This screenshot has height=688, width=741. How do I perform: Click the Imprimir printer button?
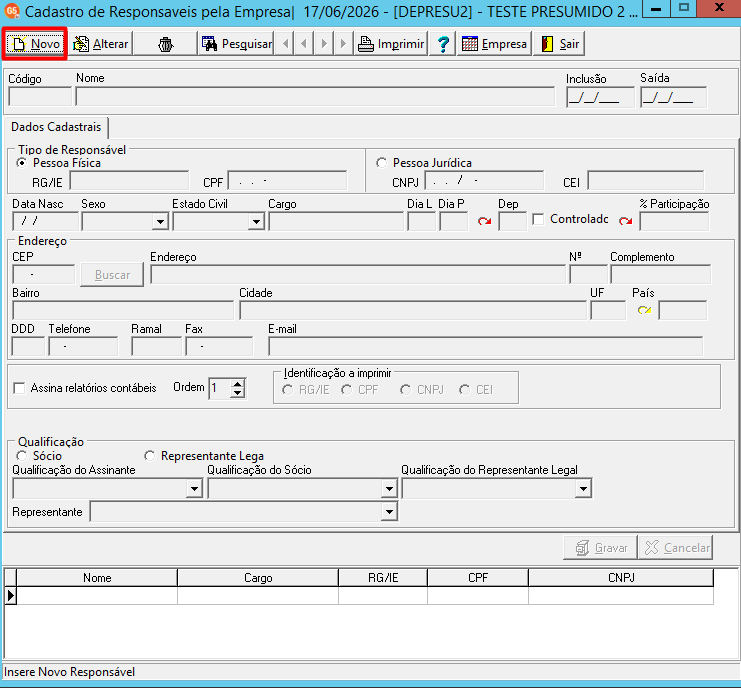click(x=391, y=44)
